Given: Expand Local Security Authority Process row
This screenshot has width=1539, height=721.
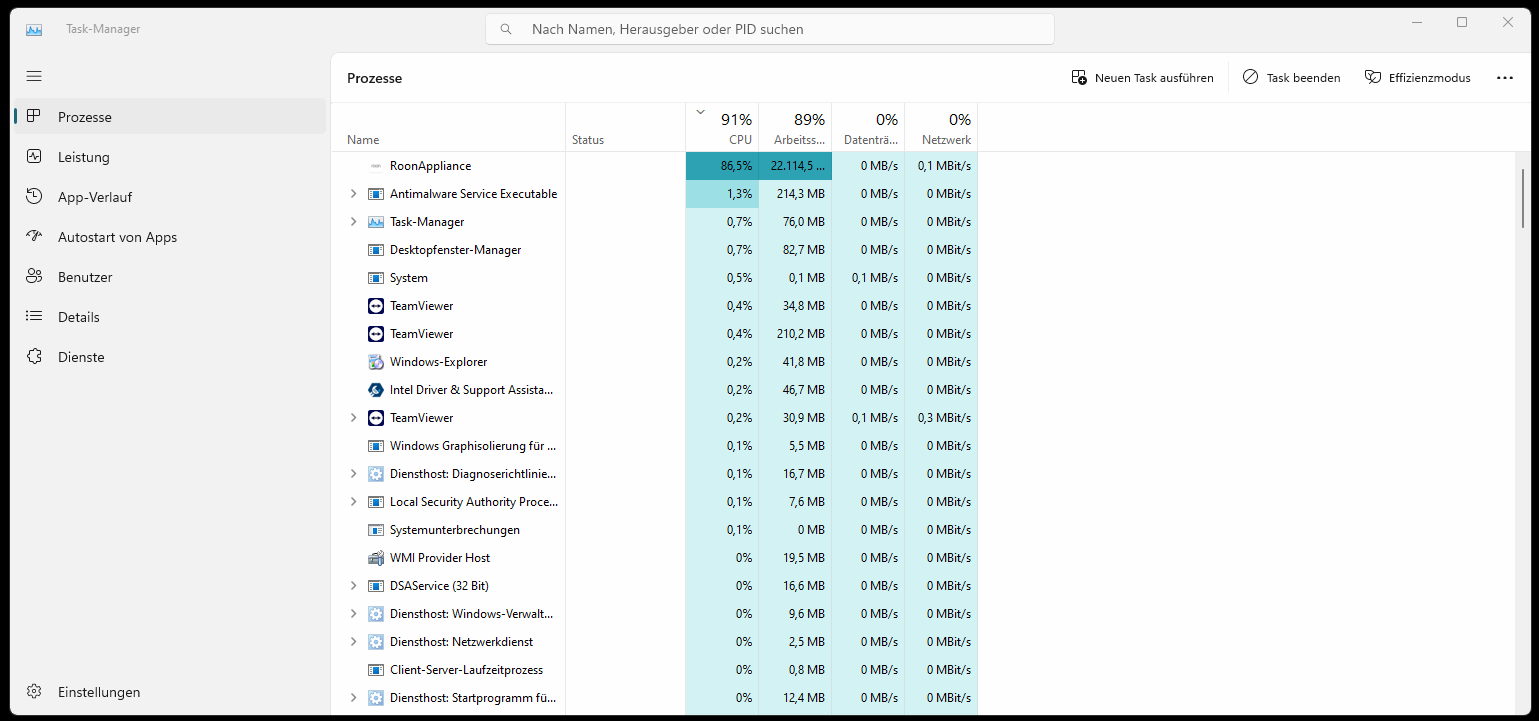Looking at the screenshot, I should pyautogui.click(x=353, y=502).
